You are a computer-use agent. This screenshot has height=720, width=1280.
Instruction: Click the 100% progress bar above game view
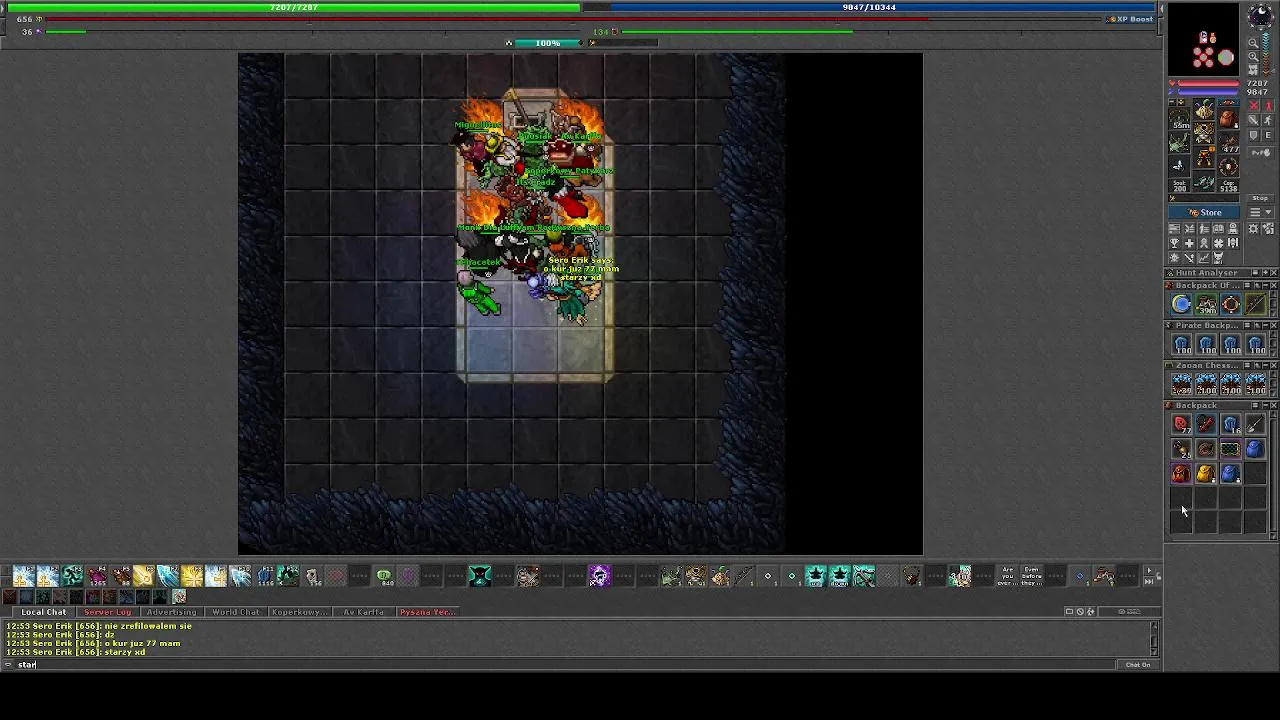547,43
